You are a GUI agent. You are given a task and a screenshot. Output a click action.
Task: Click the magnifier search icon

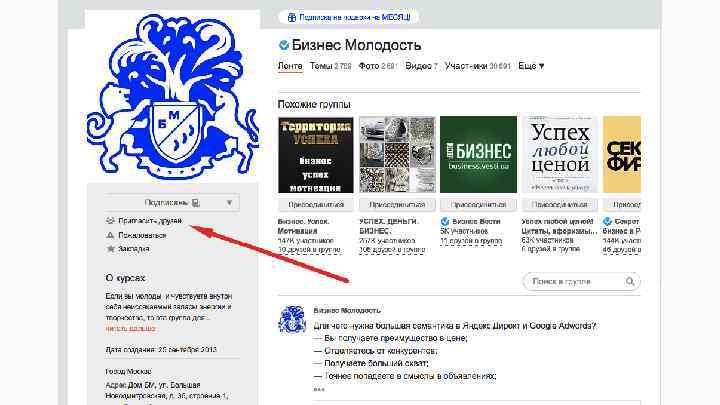pyautogui.click(x=630, y=281)
